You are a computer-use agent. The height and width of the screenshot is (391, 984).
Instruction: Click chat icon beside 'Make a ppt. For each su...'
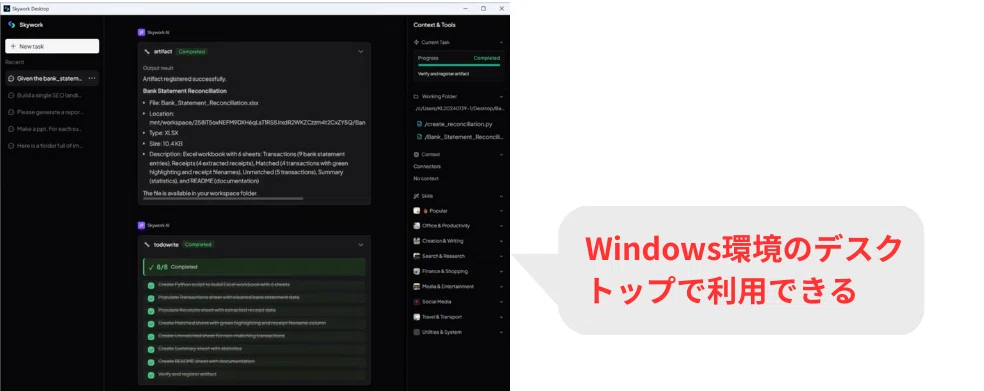pyautogui.click(x=11, y=129)
